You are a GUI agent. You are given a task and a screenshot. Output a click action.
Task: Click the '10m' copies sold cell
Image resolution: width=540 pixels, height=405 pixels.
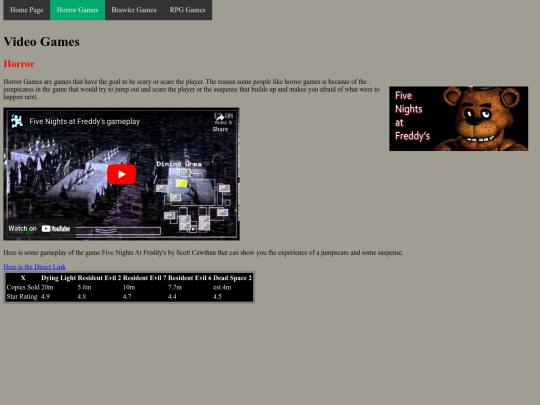click(x=129, y=287)
